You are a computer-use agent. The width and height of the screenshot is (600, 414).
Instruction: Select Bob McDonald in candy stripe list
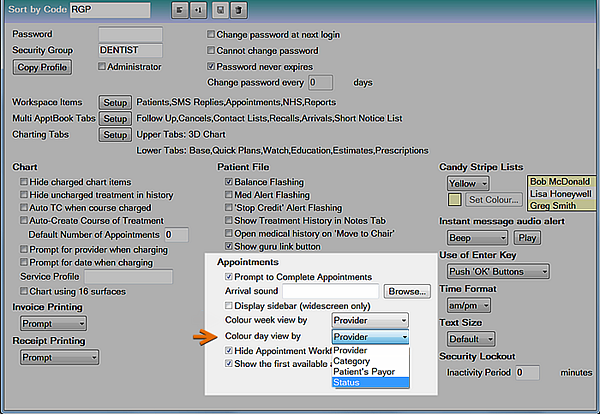561,181
